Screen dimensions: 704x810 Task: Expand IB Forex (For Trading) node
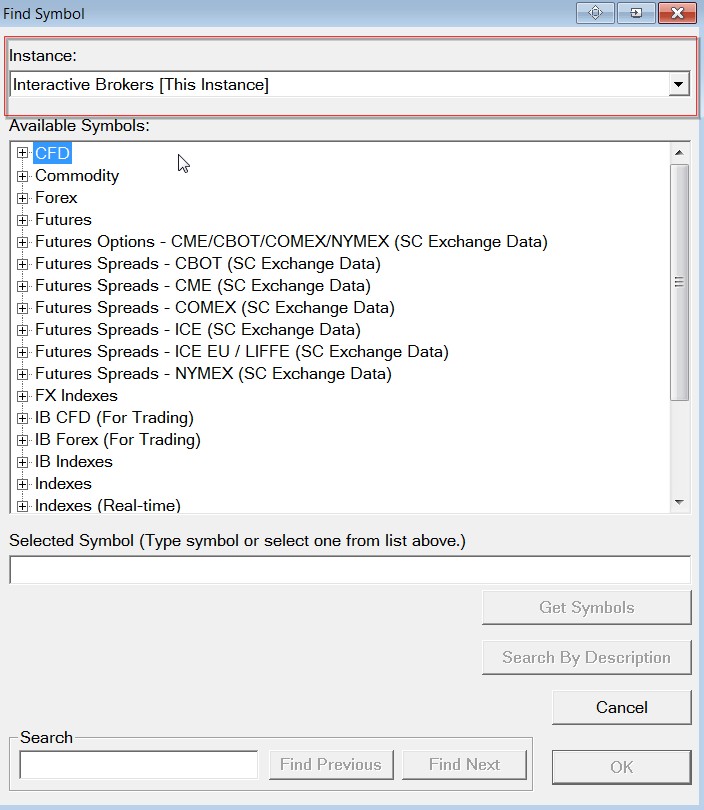pos(22,440)
